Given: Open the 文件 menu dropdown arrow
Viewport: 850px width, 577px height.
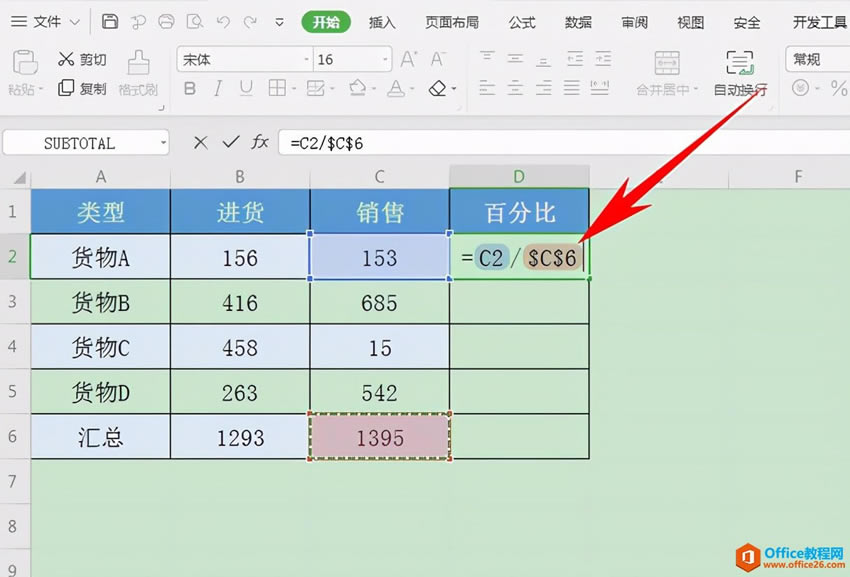Looking at the screenshot, I should 75,22.
